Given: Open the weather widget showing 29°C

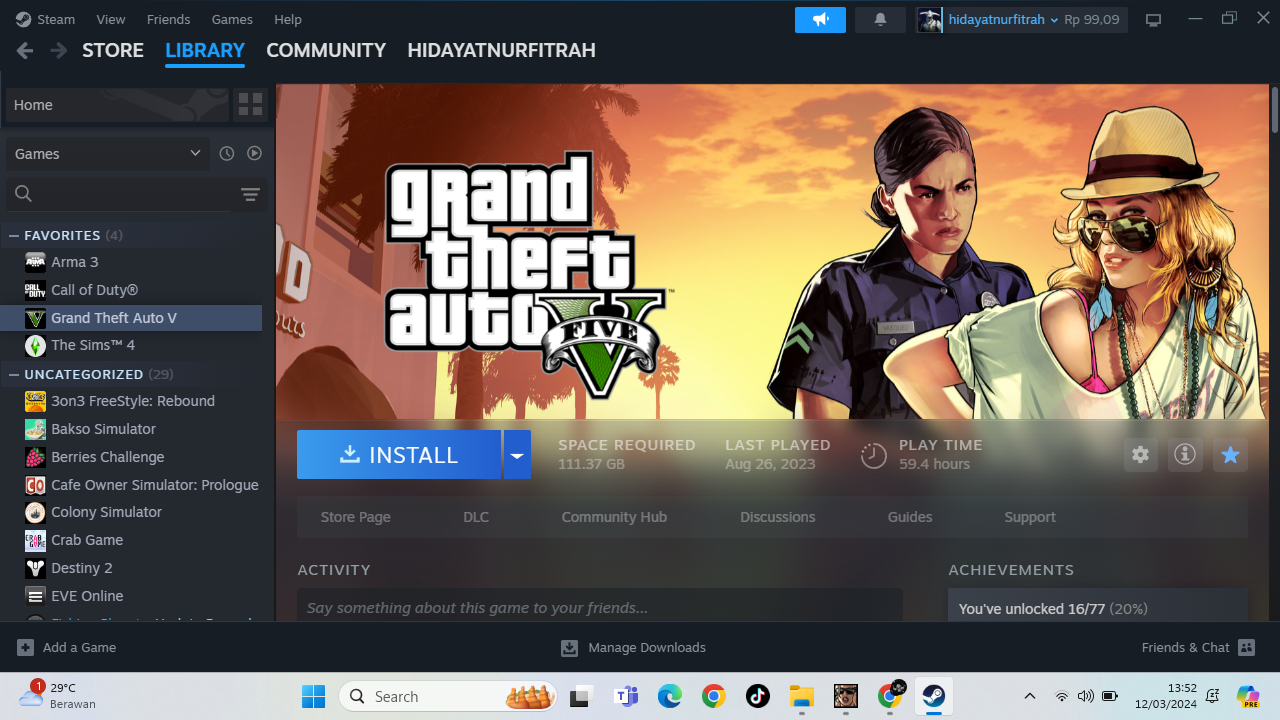Looking at the screenshot, I should [x=58, y=696].
